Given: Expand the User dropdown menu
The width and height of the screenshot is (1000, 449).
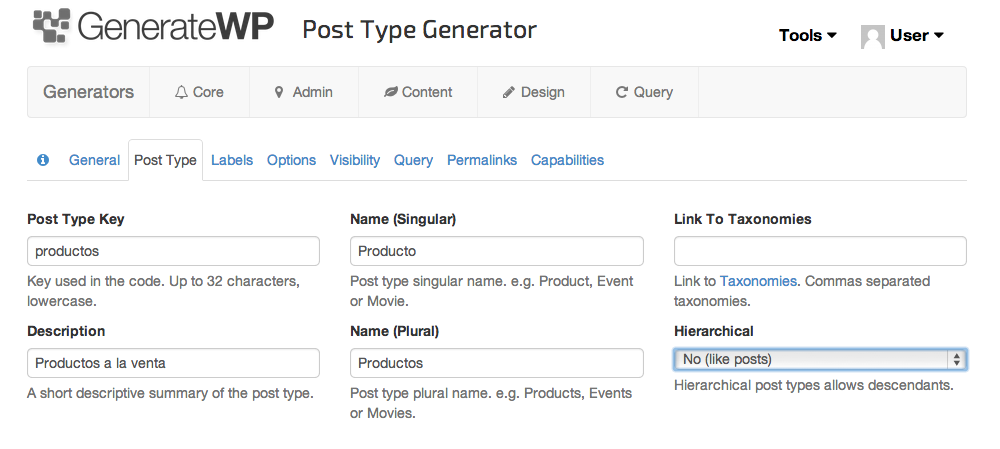Looking at the screenshot, I should [x=916, y=36].
